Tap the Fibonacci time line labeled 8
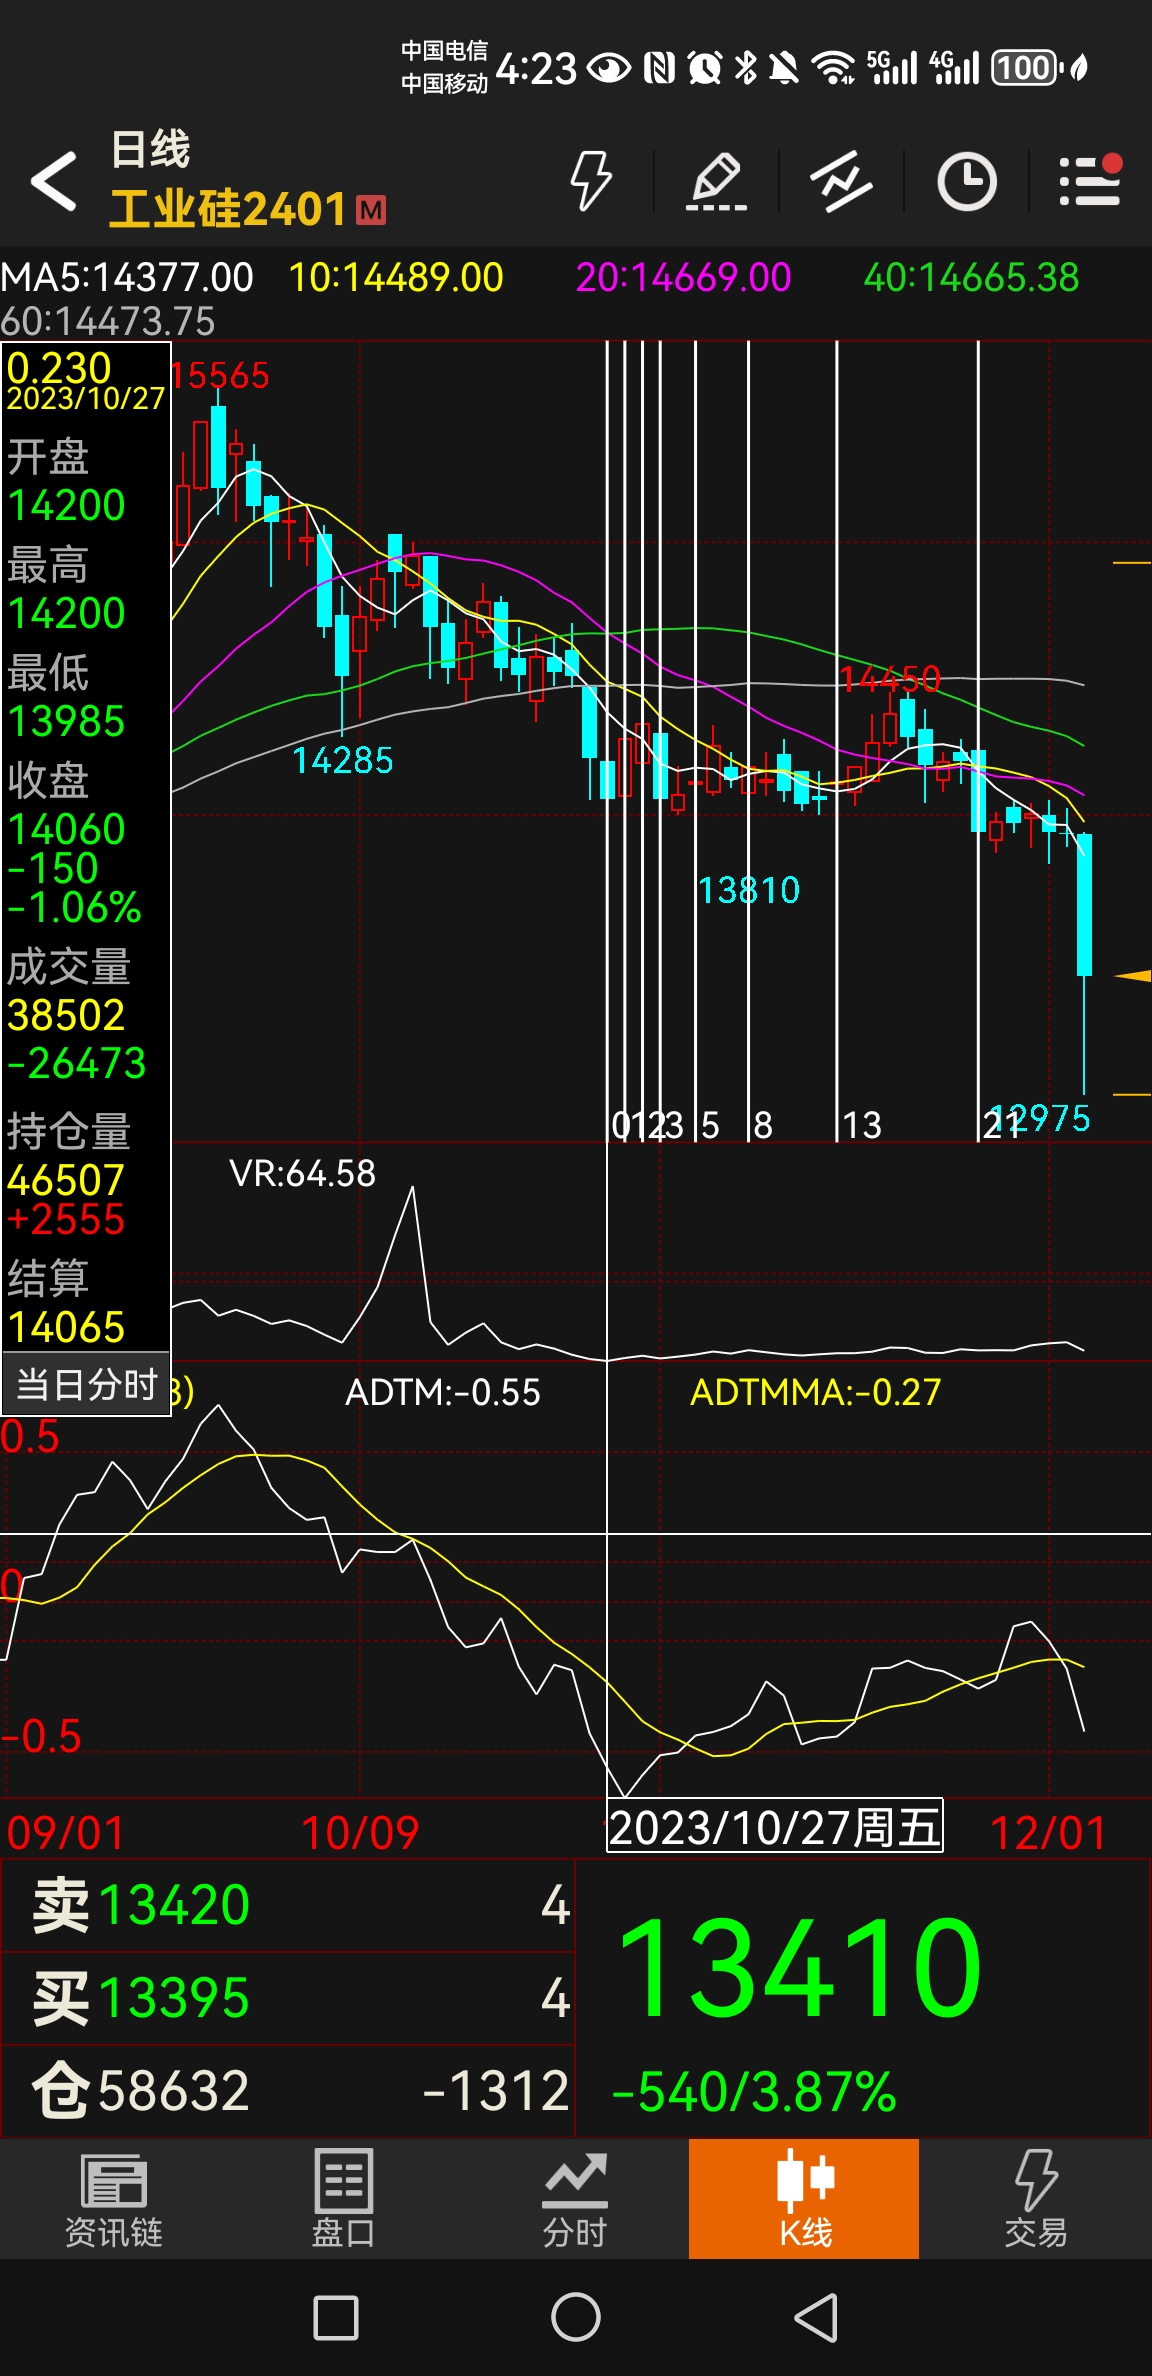This screenshot has width=1152, height=2376. pyautogui.click(x=749, y=740)
